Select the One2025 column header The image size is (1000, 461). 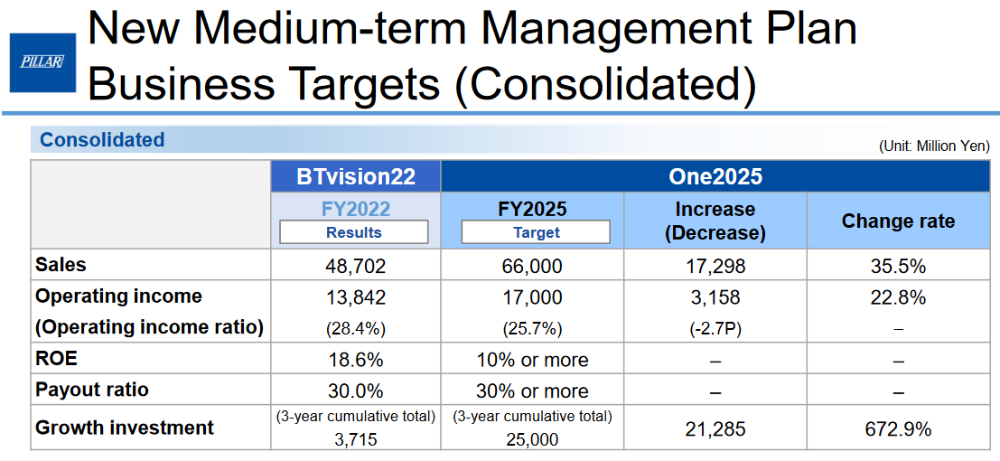point(715,177)
